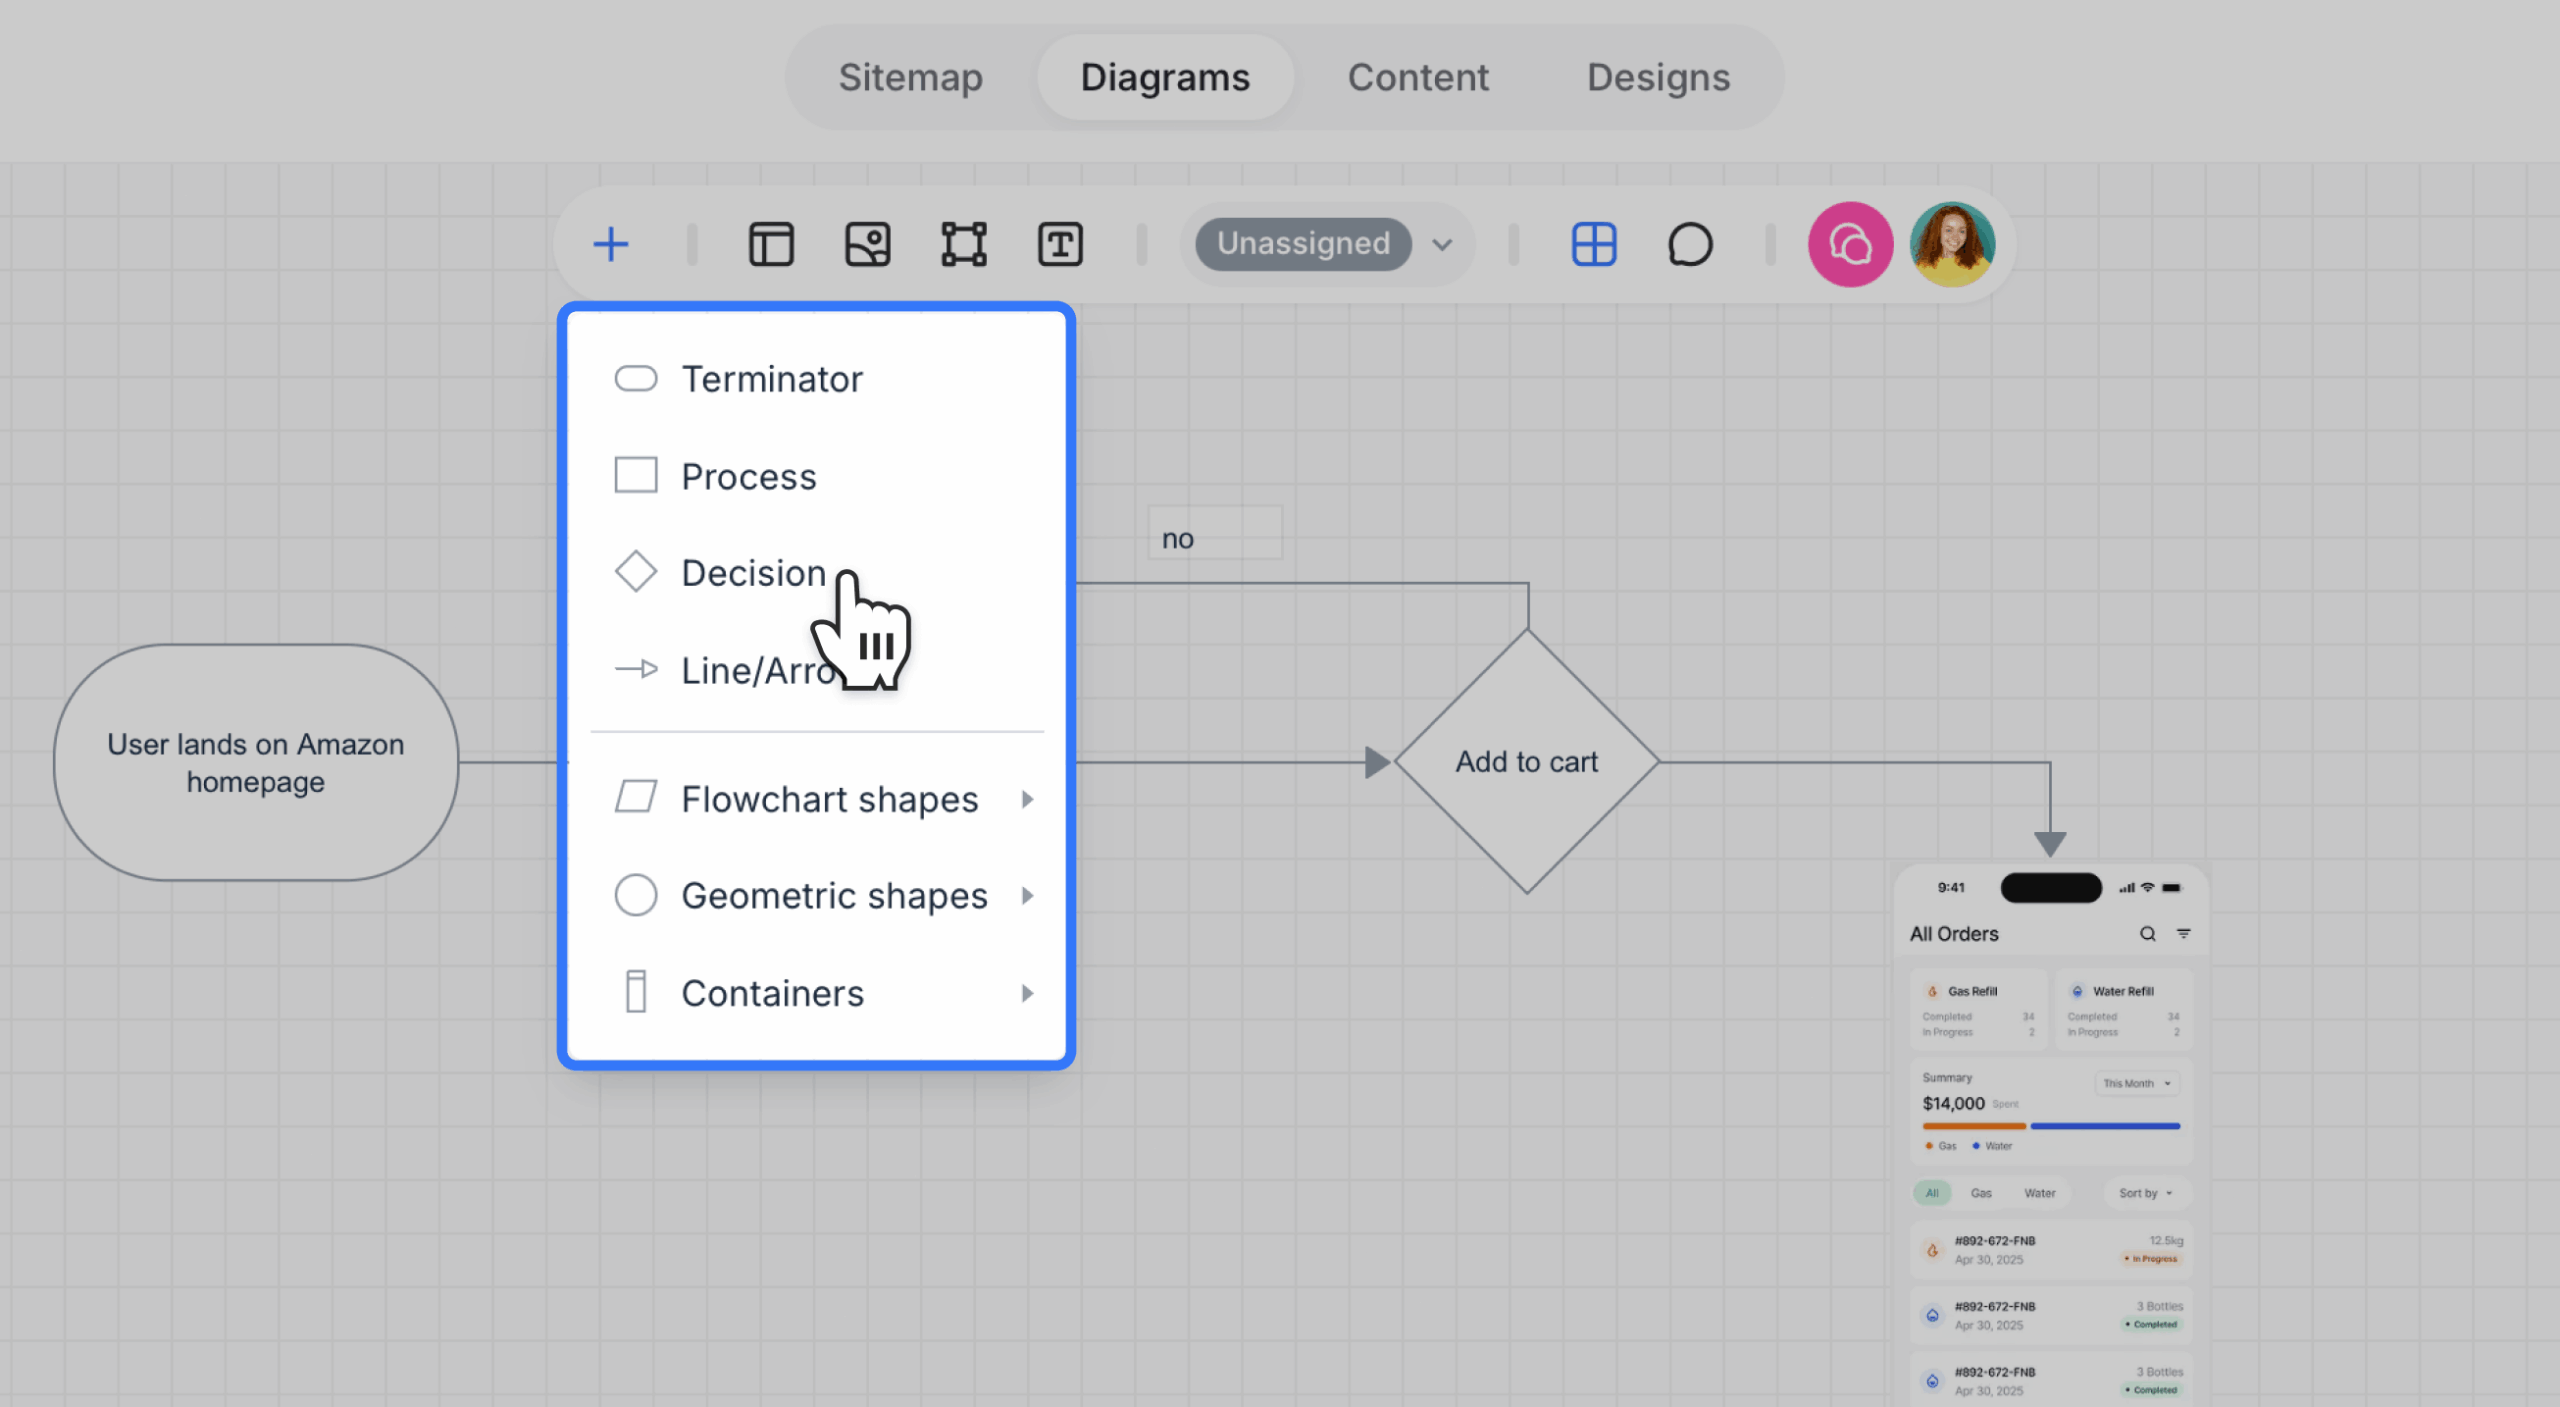The image size is (2560, 1407).
Task: Toggle the grid view icon
Action: tap(1594, 245)
